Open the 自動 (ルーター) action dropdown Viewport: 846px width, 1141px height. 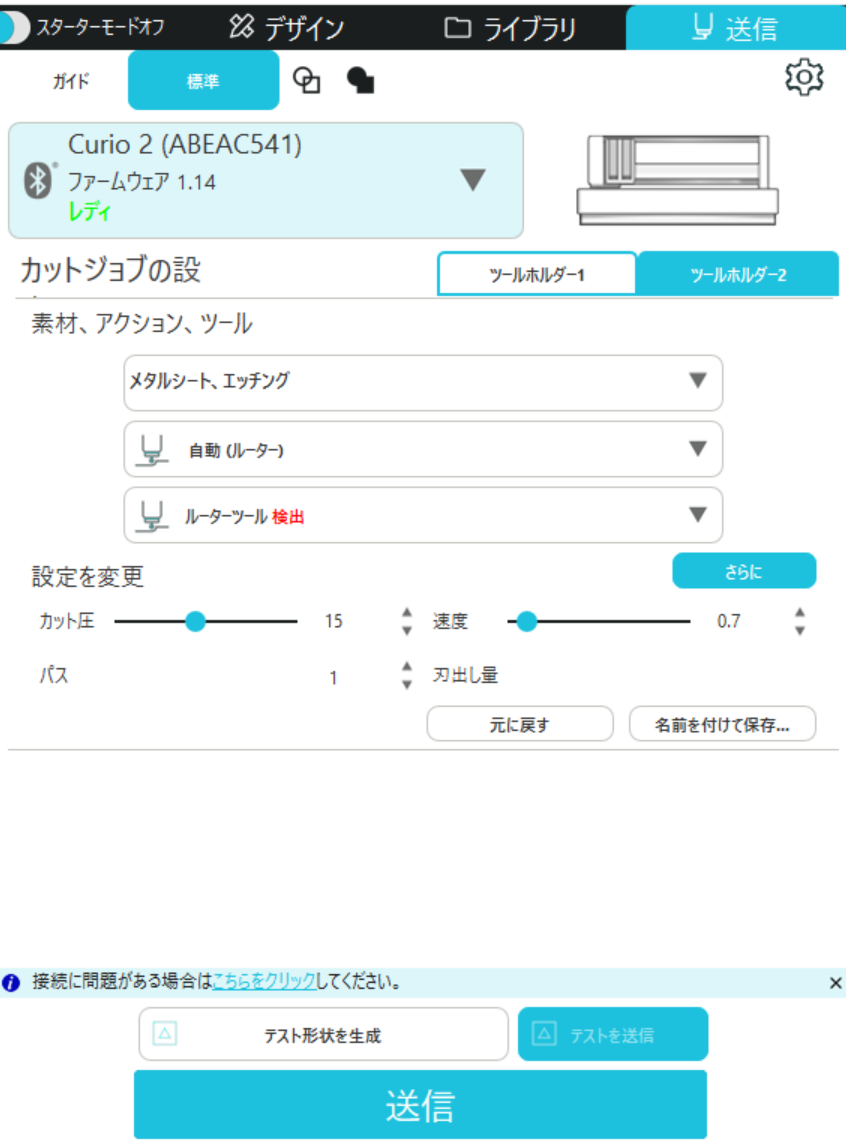[x=423, y=449]
